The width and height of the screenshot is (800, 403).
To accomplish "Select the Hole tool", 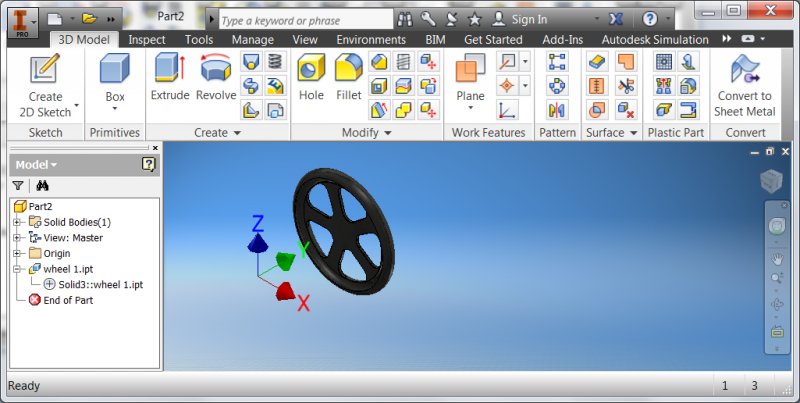I will (311, 78).
